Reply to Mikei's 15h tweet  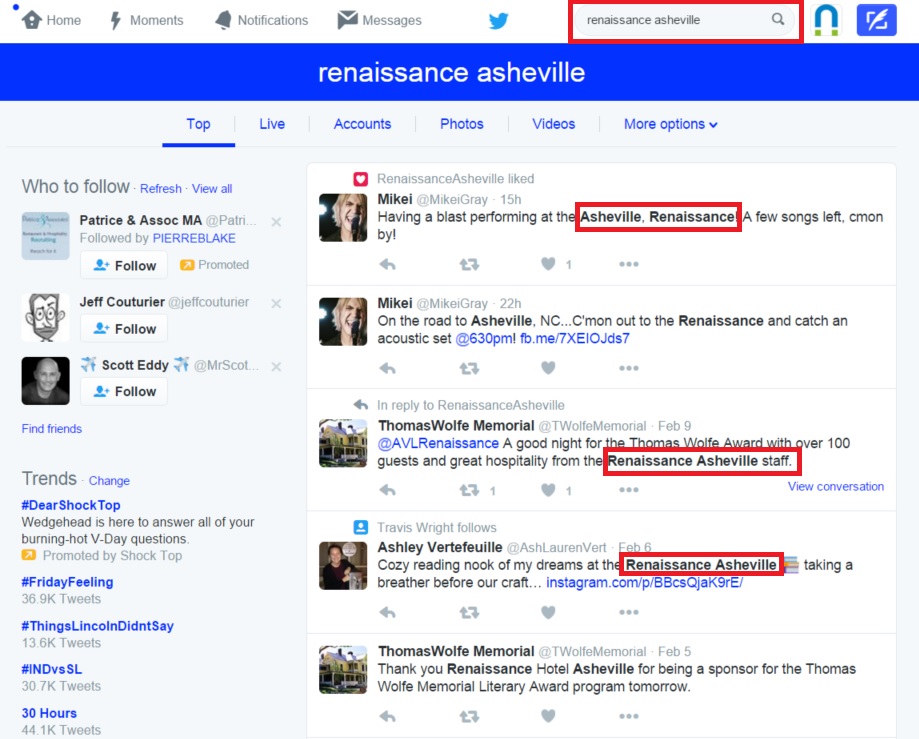pos(387,264)
